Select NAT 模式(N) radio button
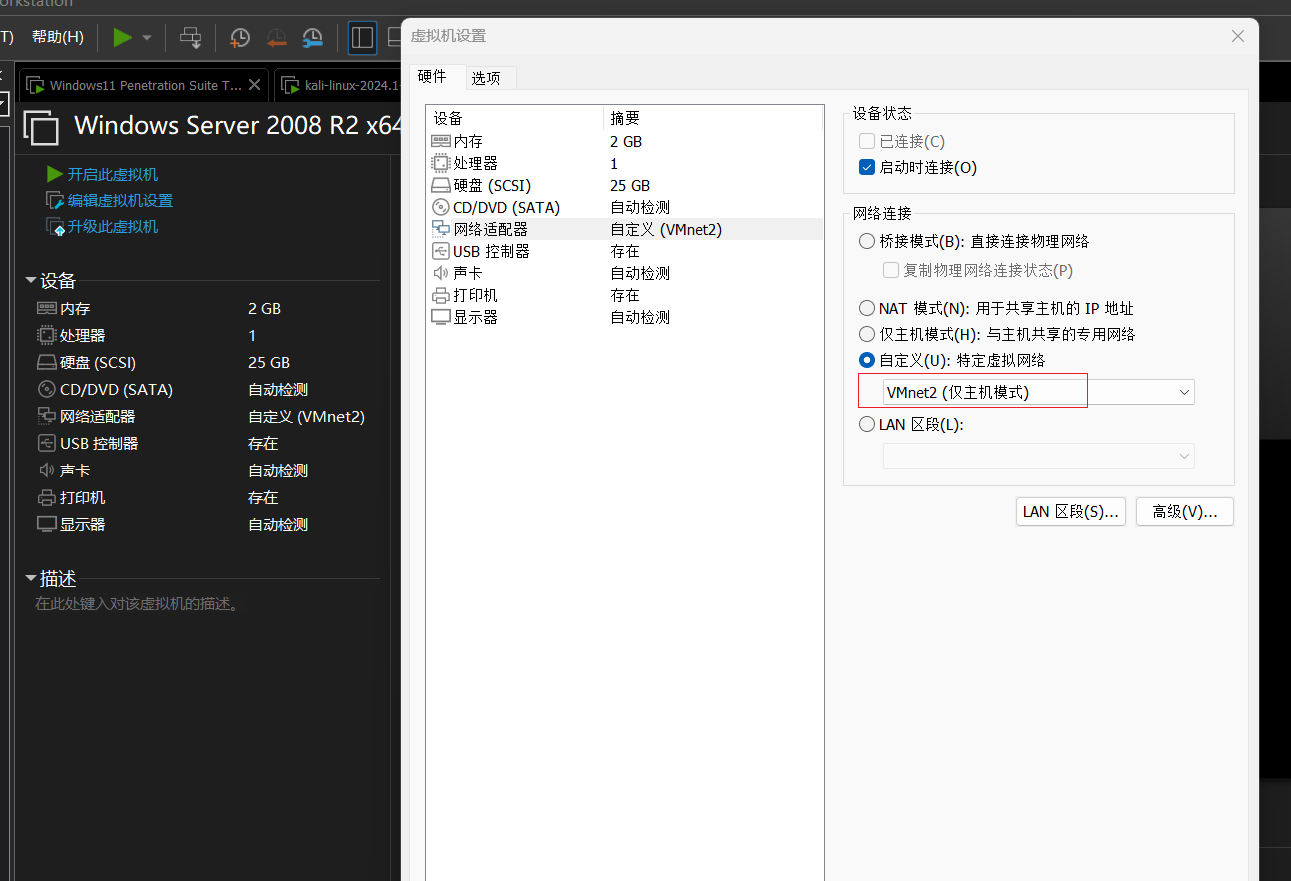This screenshot has width=1291, height=881. coord(867,308)
